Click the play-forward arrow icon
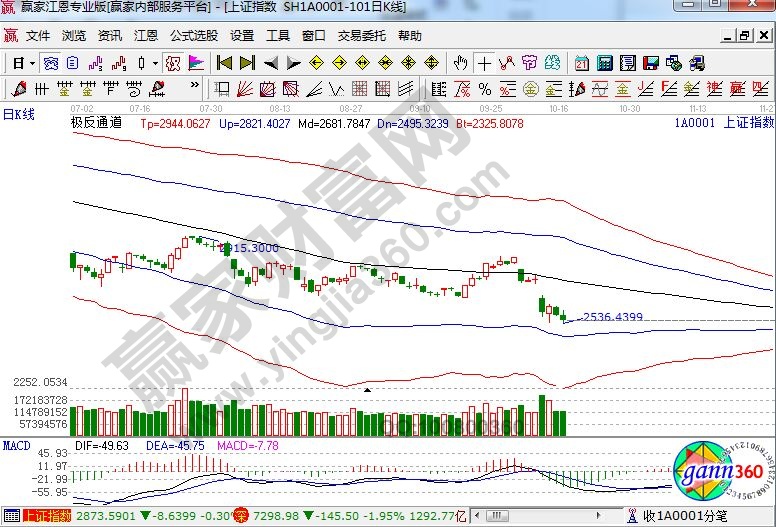776x527 pixels. (293, 62)
